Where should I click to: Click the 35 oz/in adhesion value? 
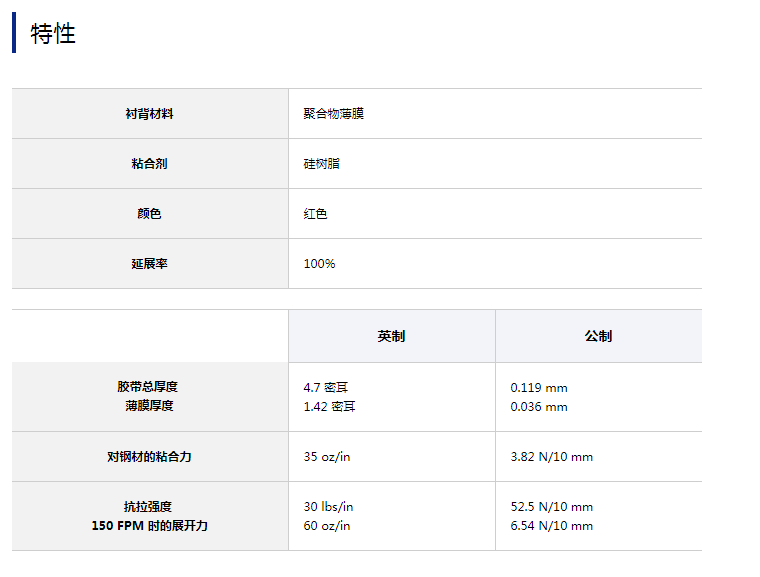327,457
